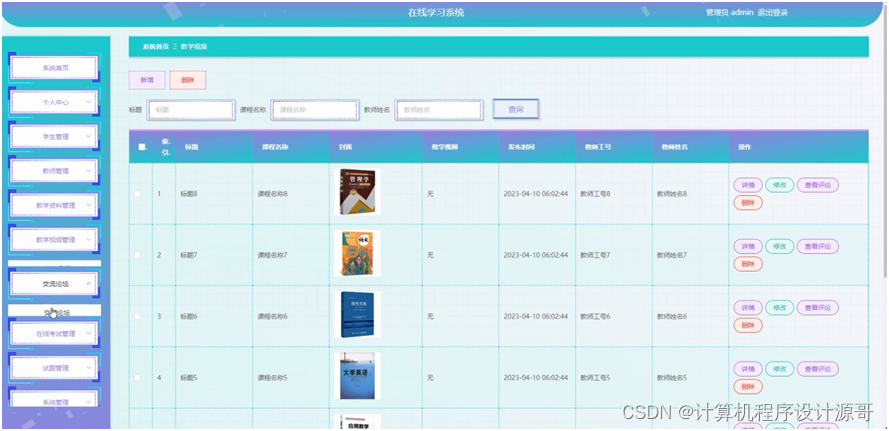Image resolution: width=889 pixels, height=431 pixels.
Task: Expand the 系统管理 sidebar chevron
Action: click(x=88, y=402)
